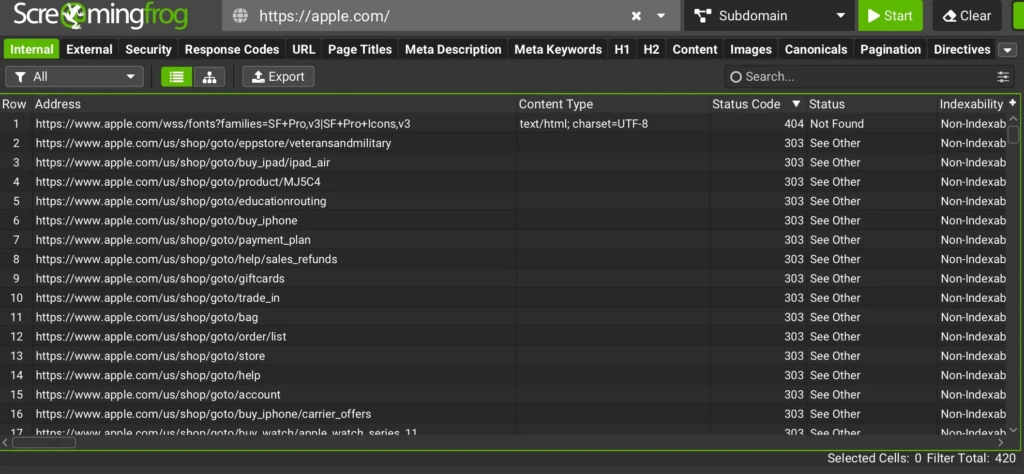Switch to tree site structure view

pyautogui.click(x=209, y=76)
